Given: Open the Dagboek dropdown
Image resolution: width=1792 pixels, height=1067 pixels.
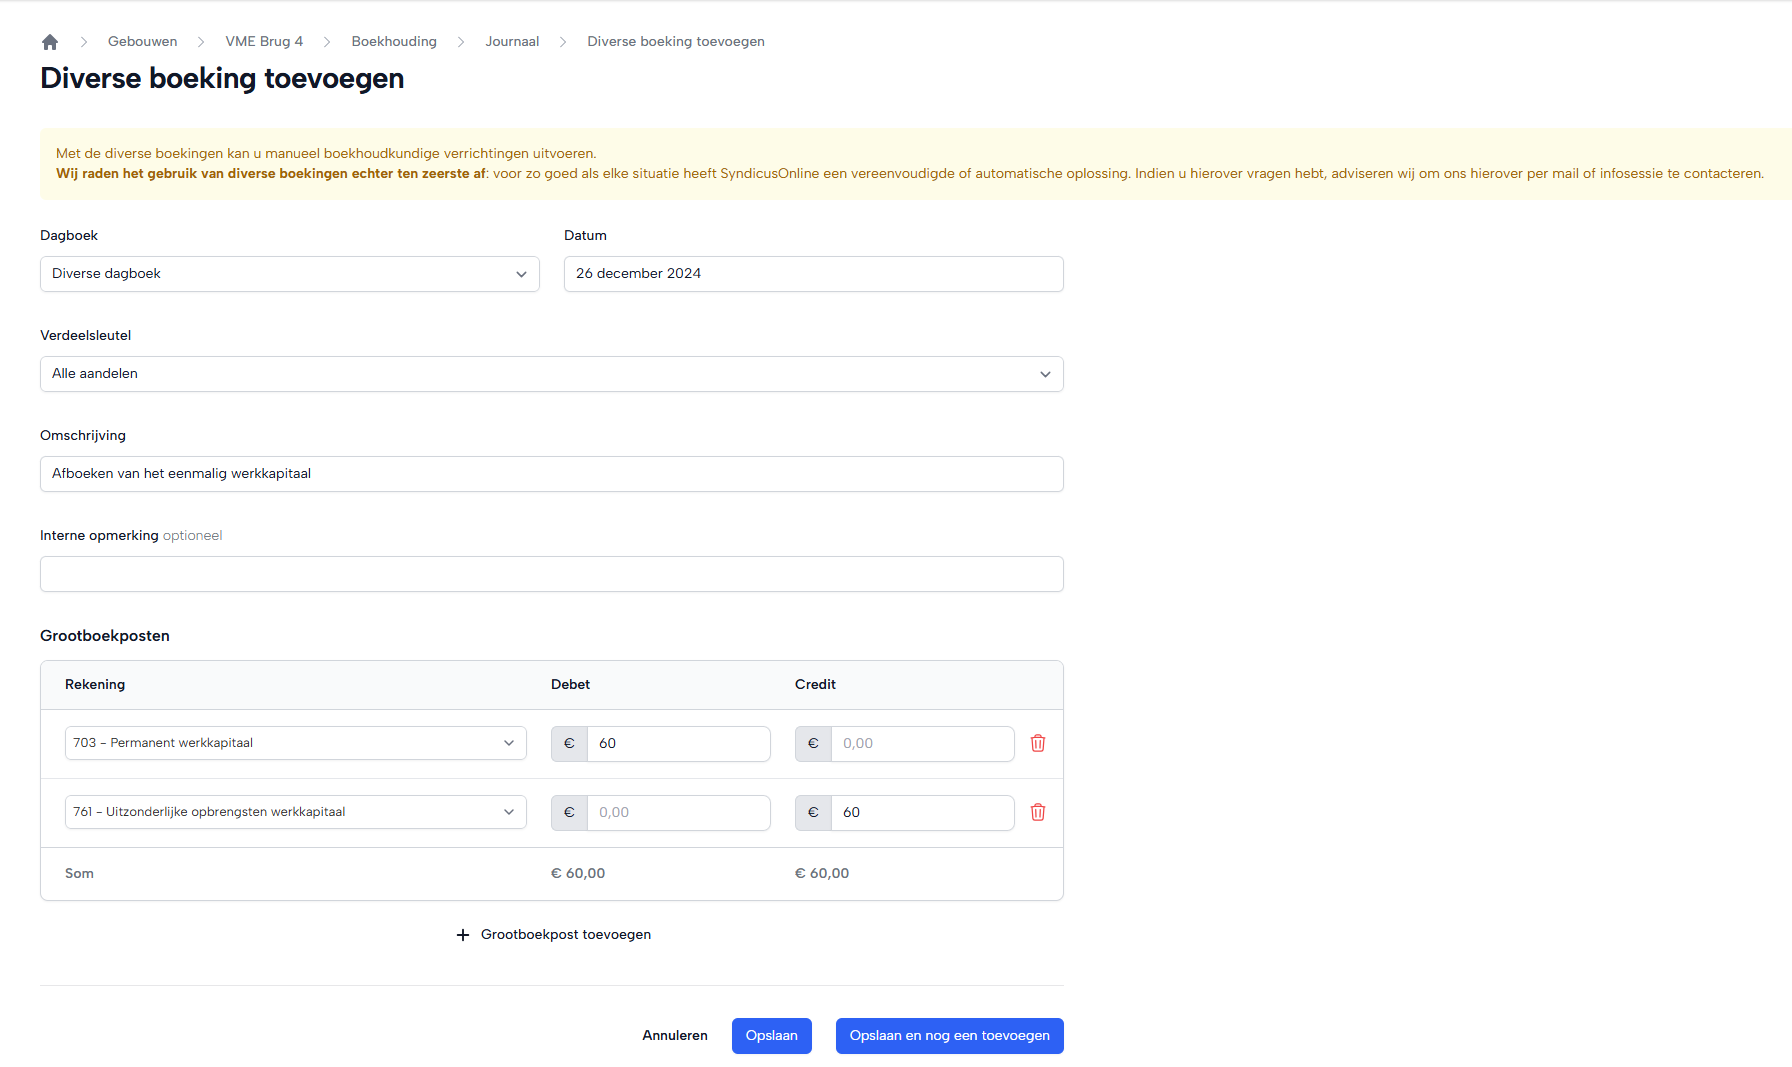Looking at the screenshot, I should [290, 274].
